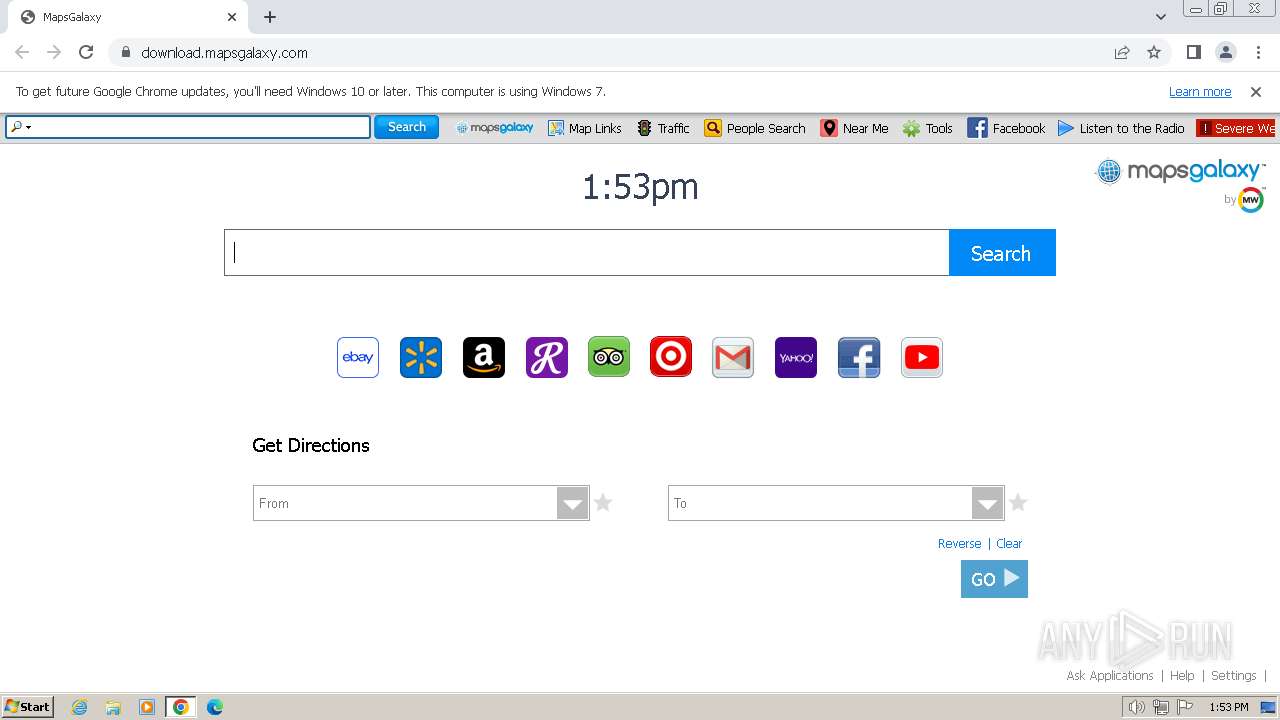Image resolution: width=1280 pixels, height=720 pixels.
Task: Expand the toolbar search magnifier dropdown
Action: [21, 127]
